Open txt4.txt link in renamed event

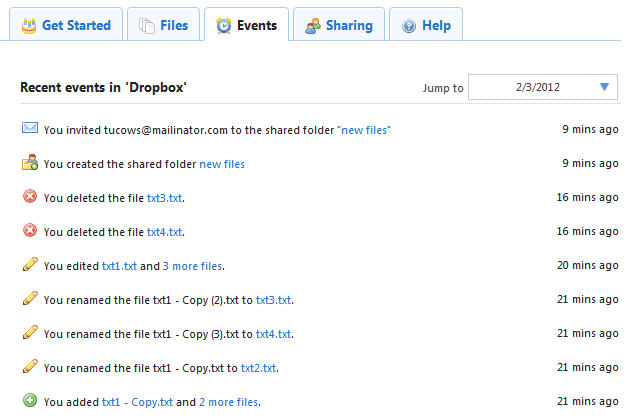point(274,334)
